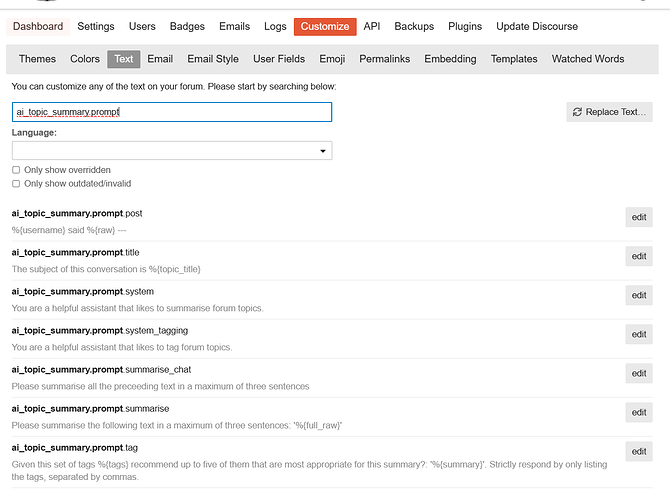Click the ai_topic_summary.prompt.post key text

tap(77, 213)
